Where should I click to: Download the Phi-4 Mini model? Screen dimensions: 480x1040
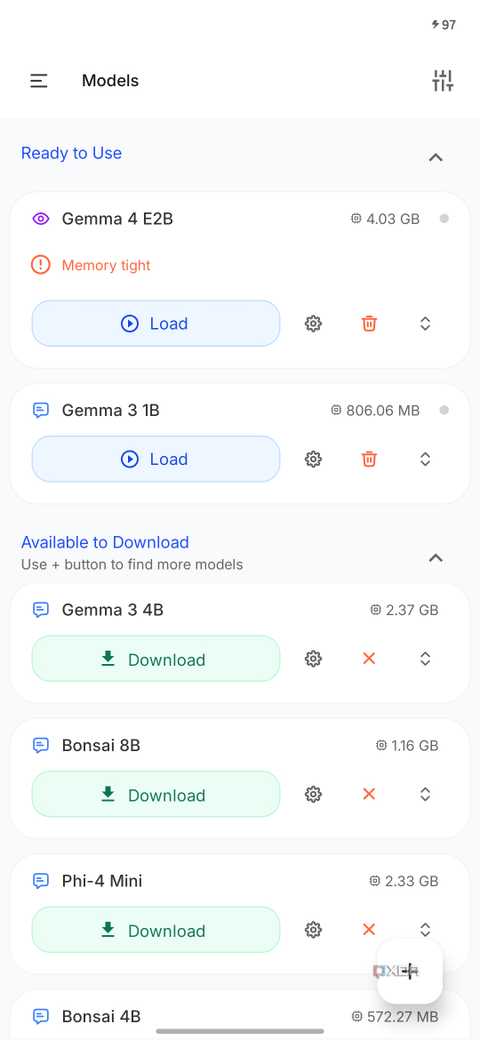click(156, 930)
